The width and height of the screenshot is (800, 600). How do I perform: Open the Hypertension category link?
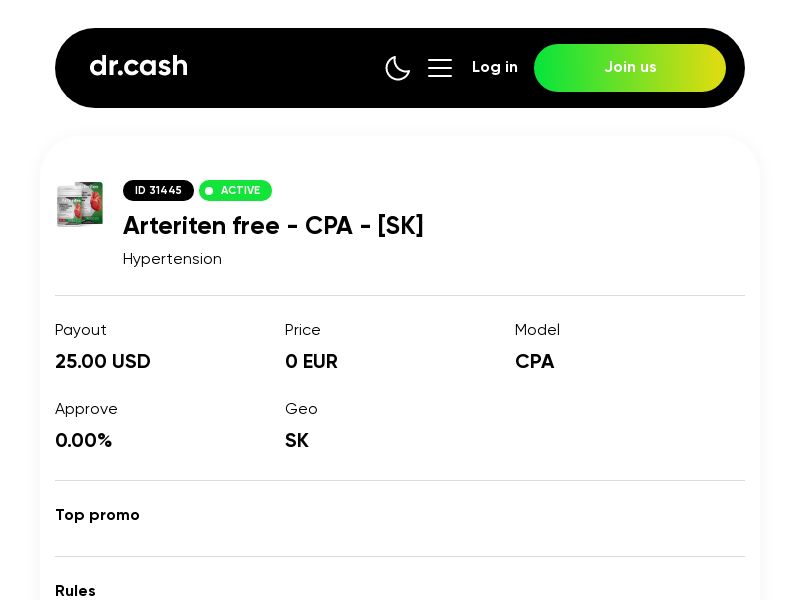(172, 259)
